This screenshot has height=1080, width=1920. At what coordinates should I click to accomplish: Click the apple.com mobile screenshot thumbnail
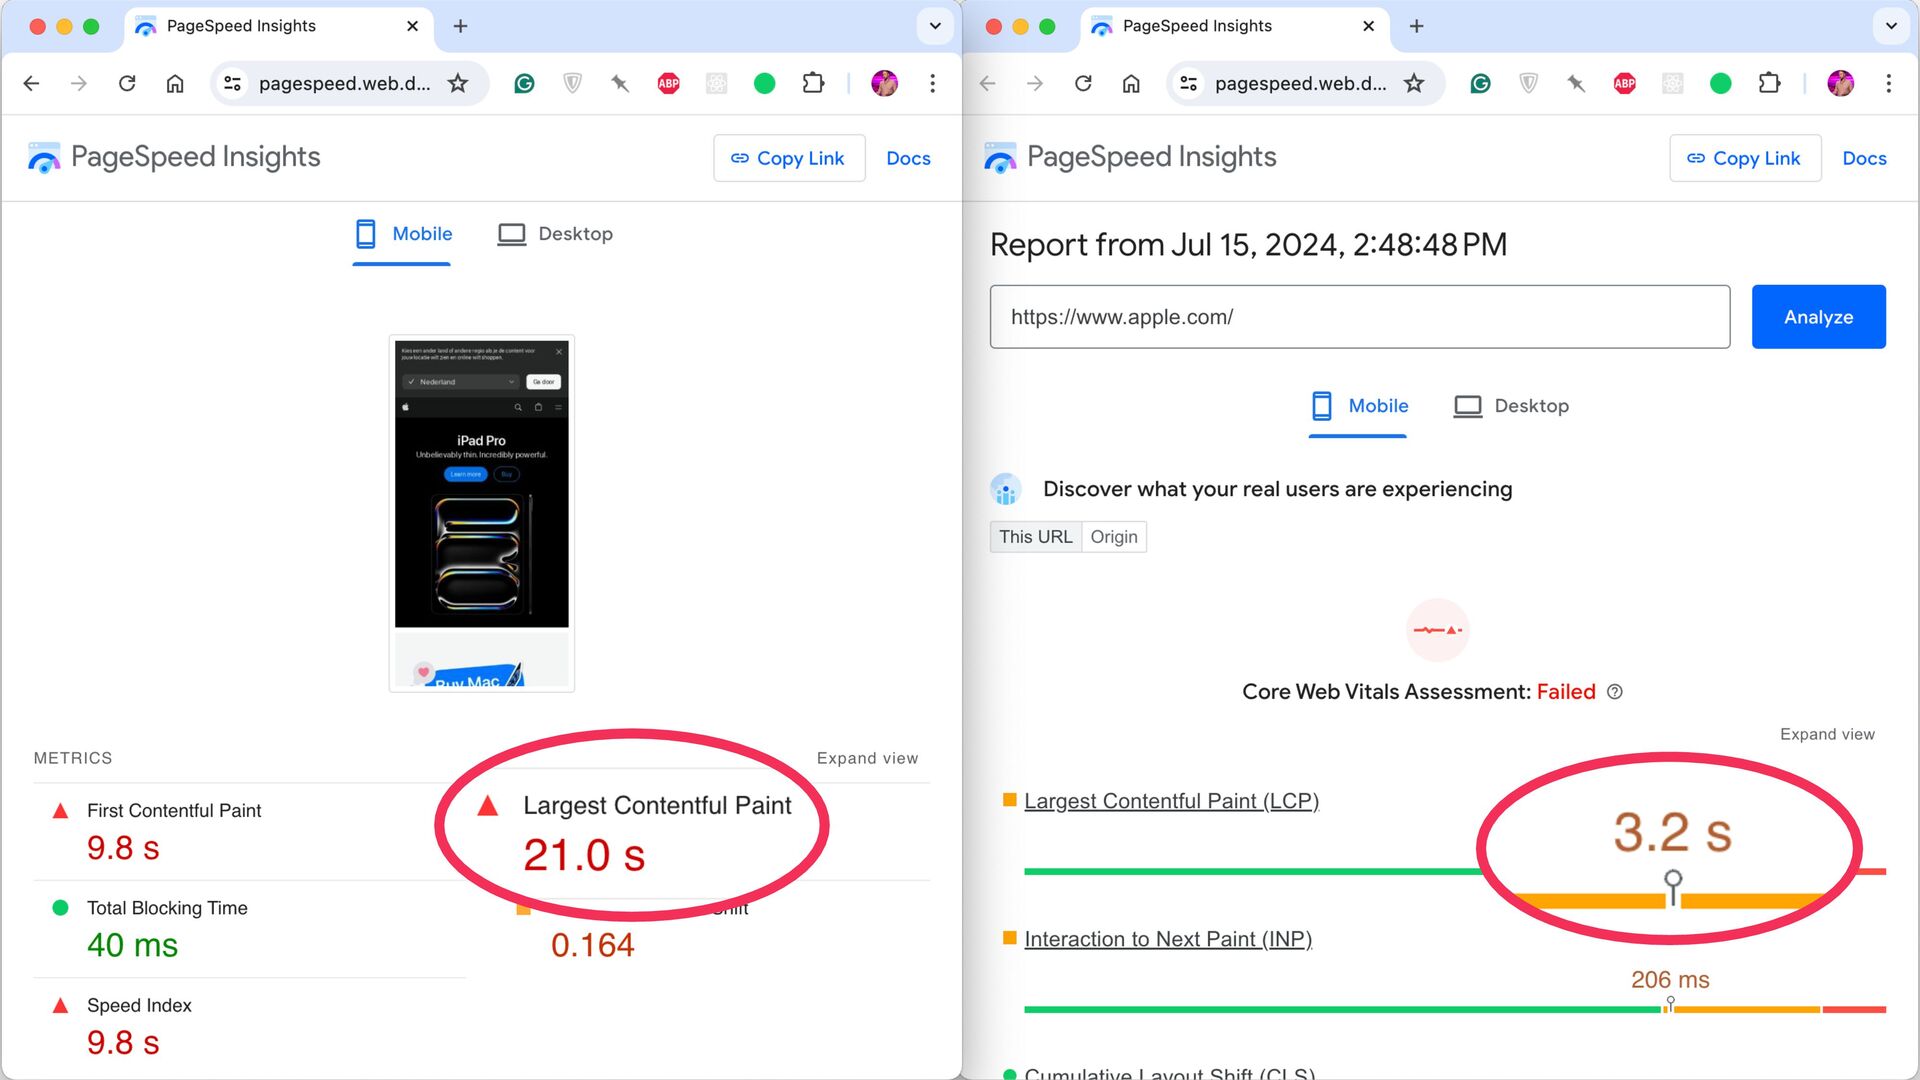[x=481, y=513]
